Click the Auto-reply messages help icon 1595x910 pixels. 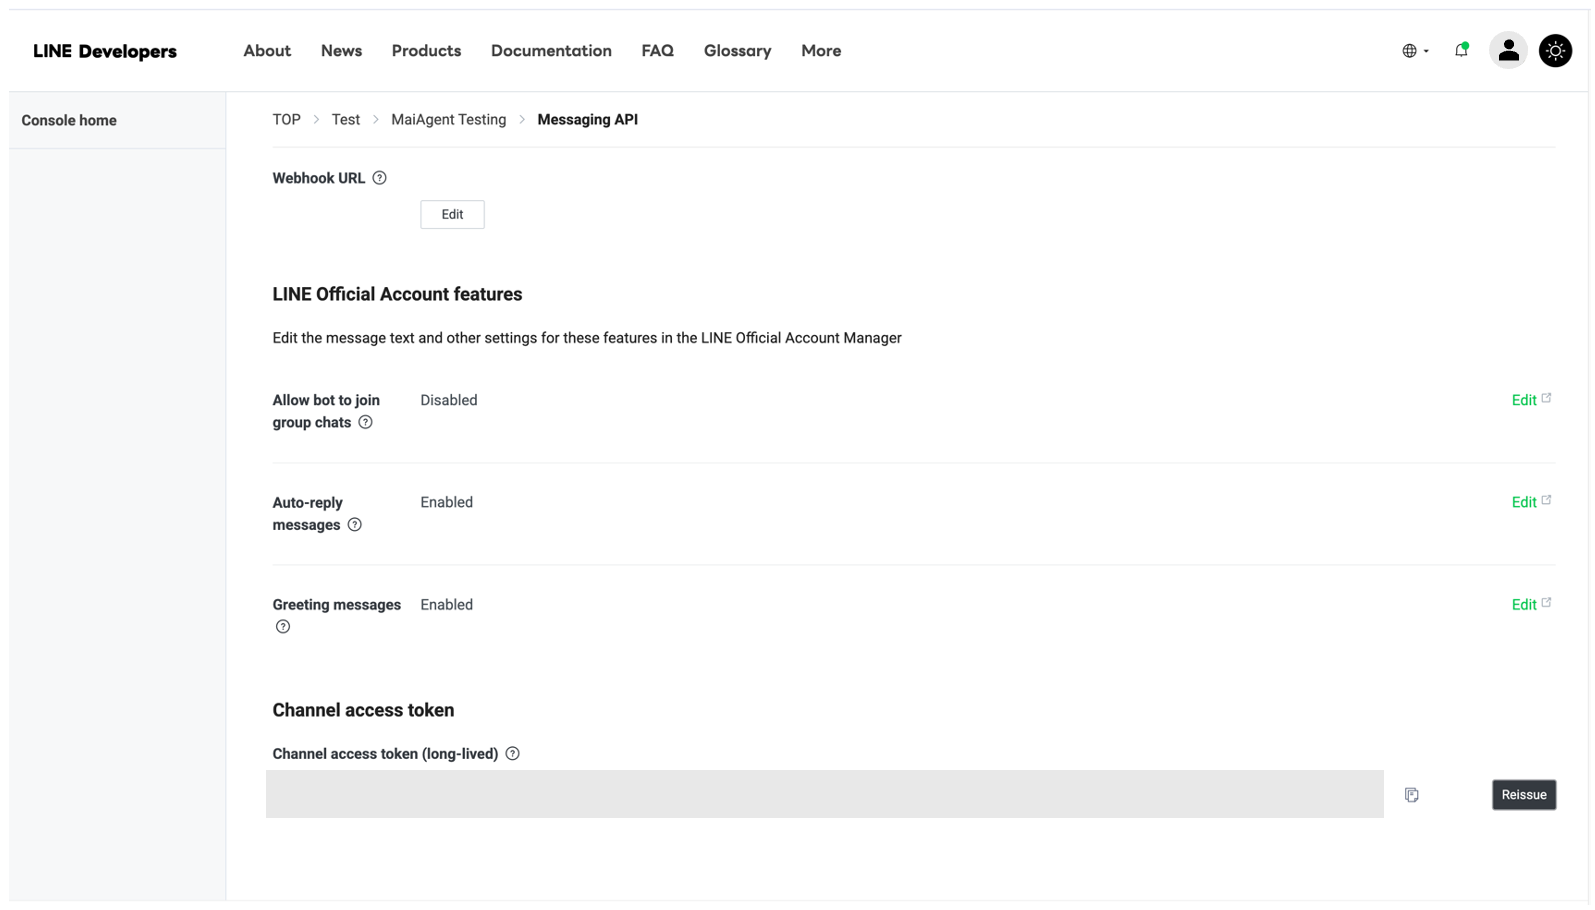click(x=355, y=525)
